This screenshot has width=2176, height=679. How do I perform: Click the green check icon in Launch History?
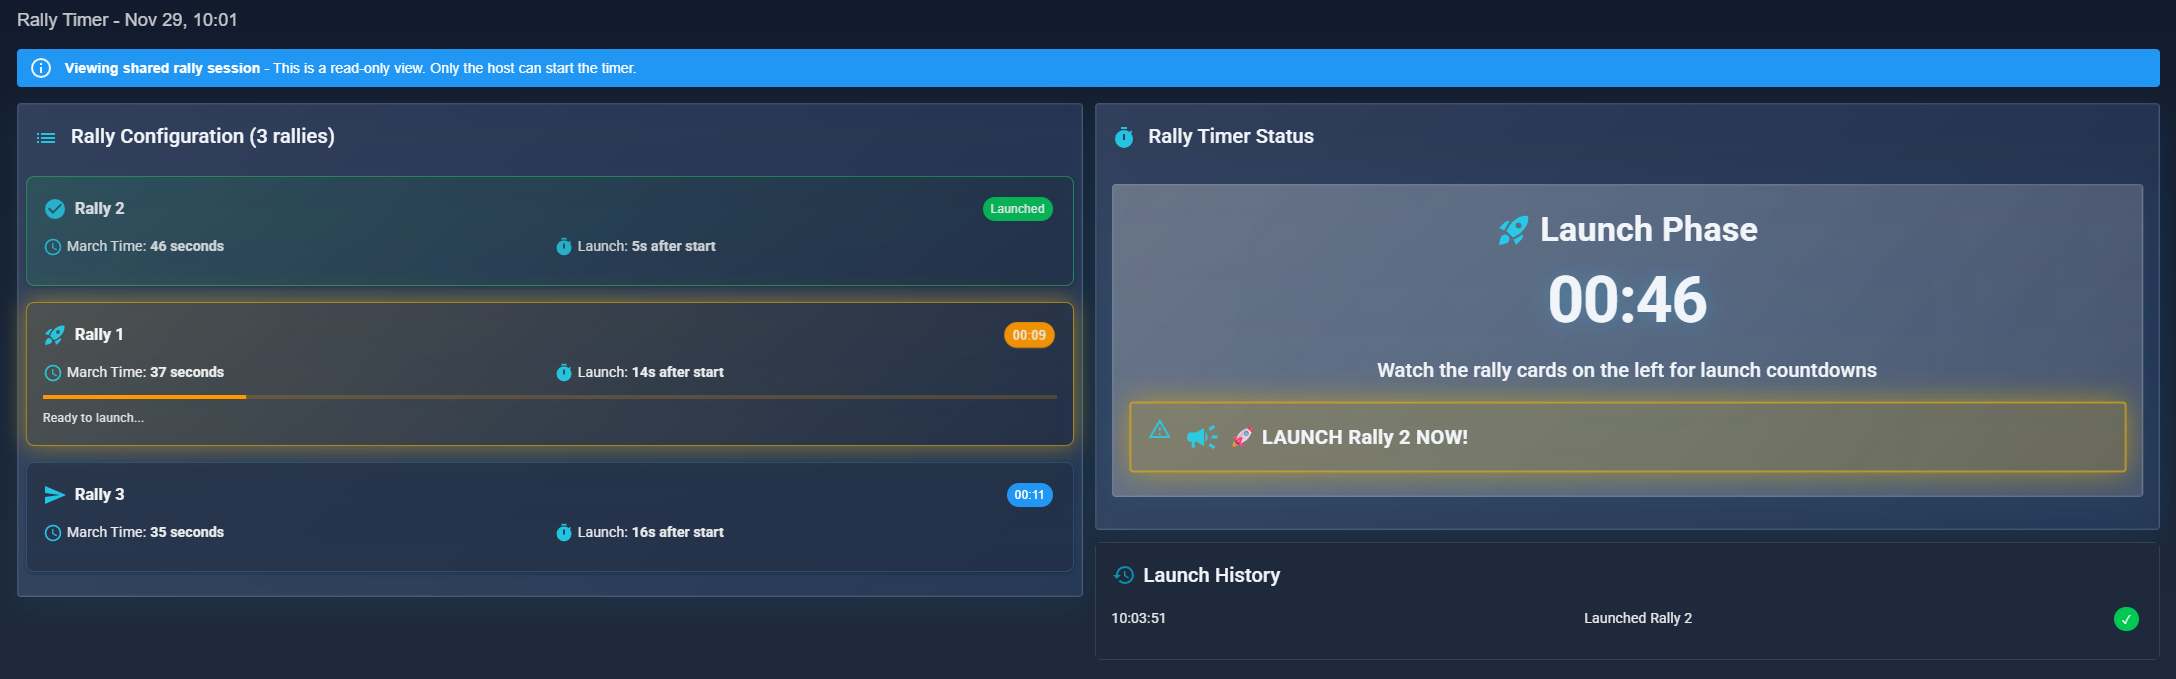(2126, 619)
